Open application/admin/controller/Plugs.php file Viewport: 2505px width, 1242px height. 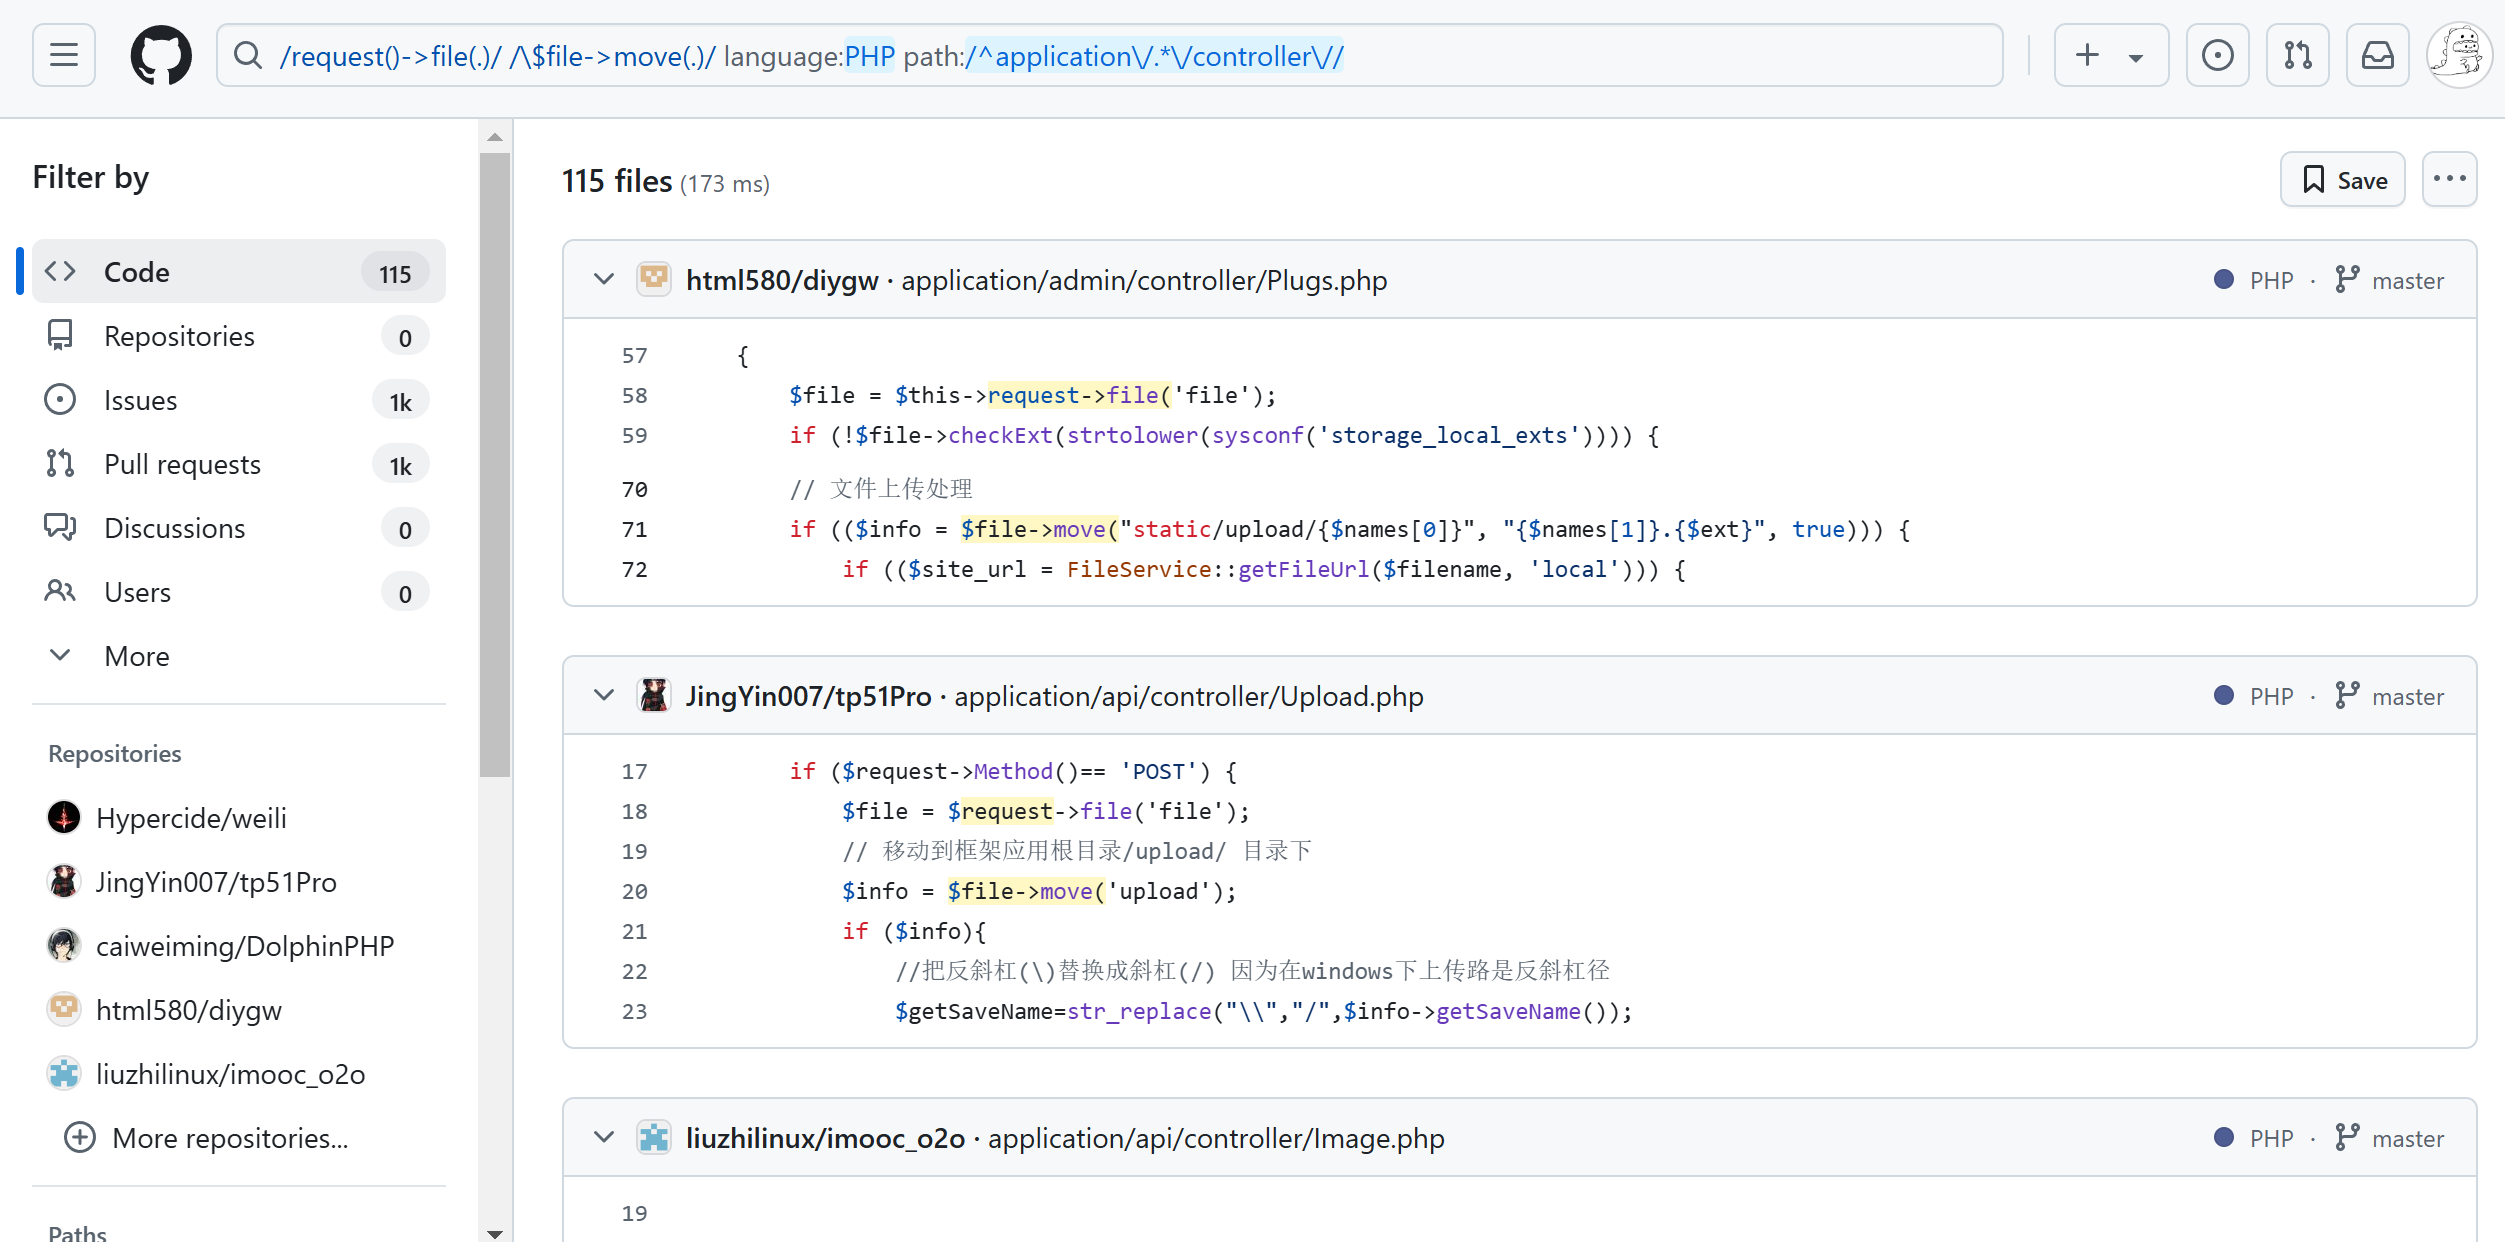[1144, 280]
